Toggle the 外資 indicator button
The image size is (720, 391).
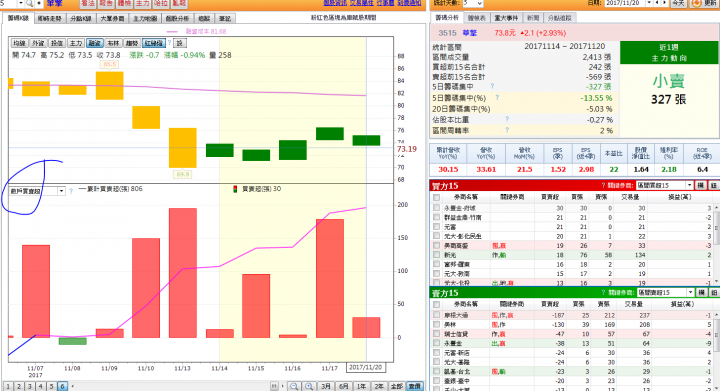click(x=38, y=43)
